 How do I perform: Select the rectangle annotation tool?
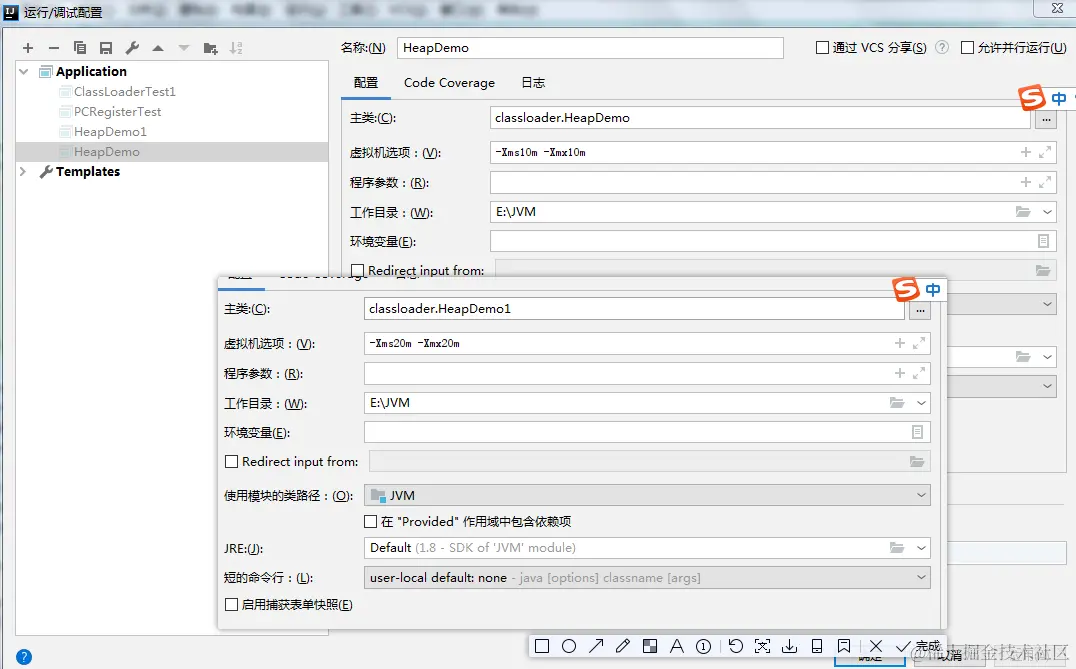point(541,646)
